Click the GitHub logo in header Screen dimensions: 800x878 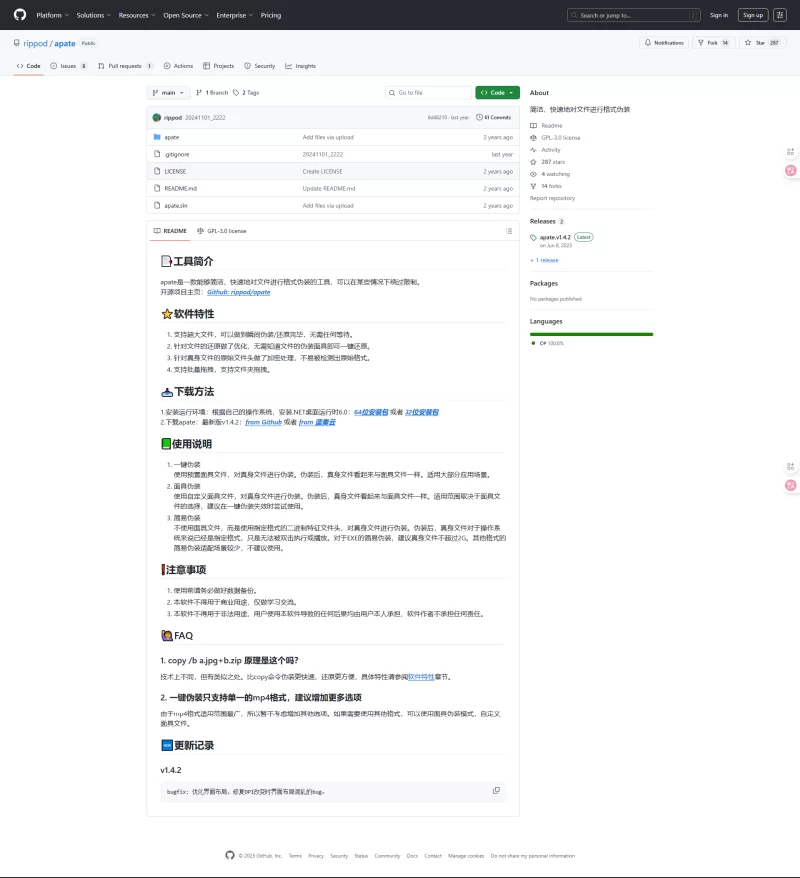[x=20, y=15]
